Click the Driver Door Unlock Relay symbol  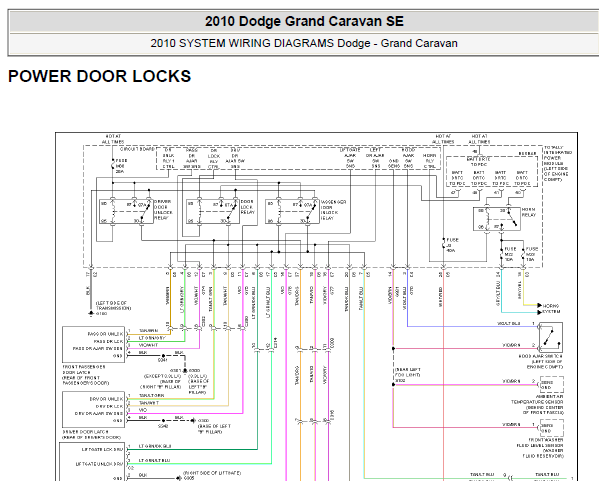tap(126, 212)
